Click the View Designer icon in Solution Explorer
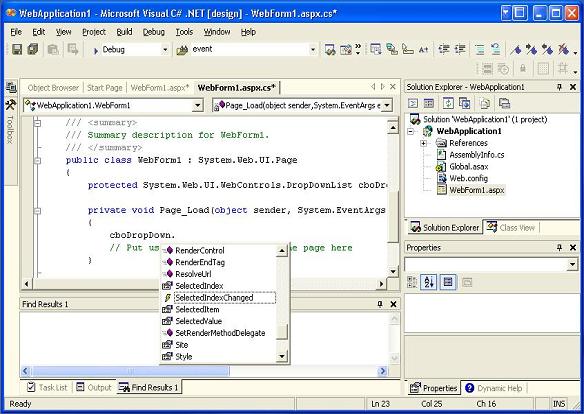Image resolution: width=584 pixels, height=414 pixels. pyautogui.click(x=429, y=103)
